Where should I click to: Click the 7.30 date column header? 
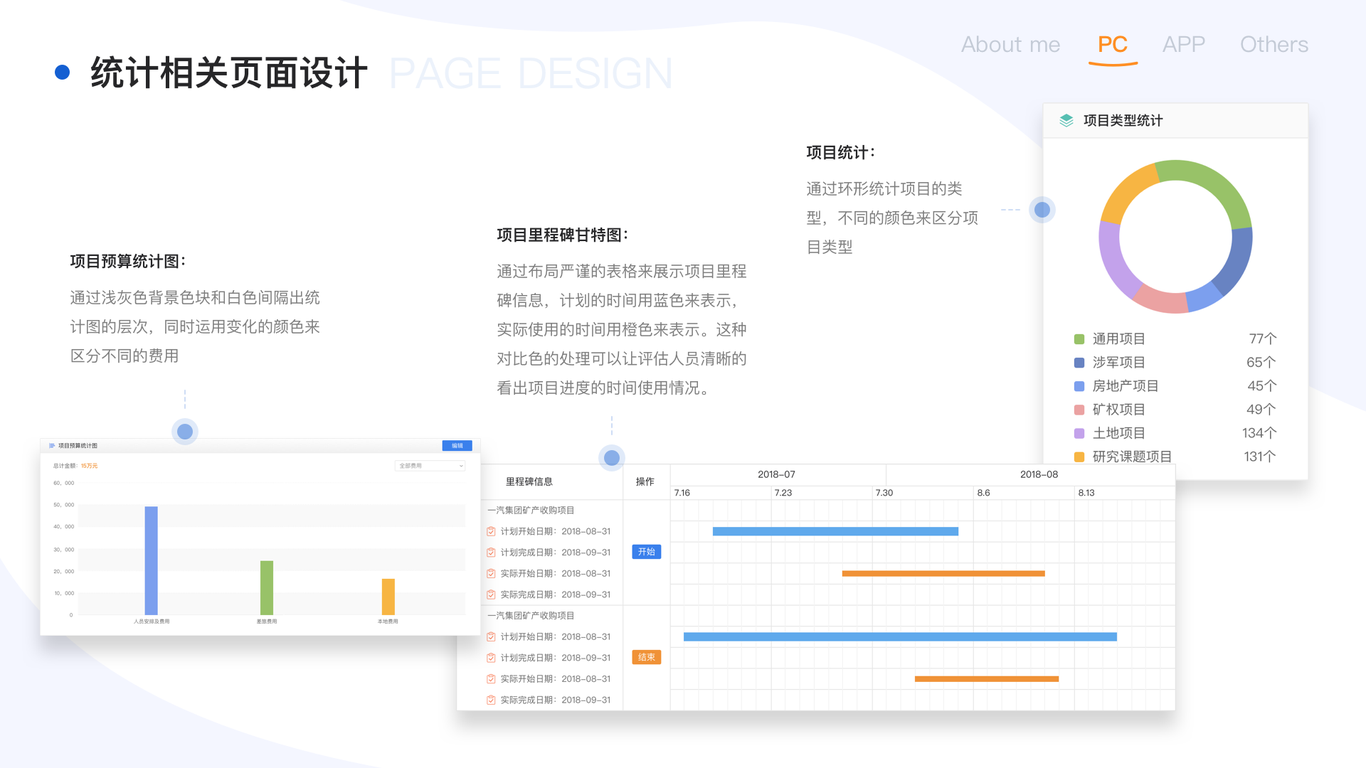884,493
